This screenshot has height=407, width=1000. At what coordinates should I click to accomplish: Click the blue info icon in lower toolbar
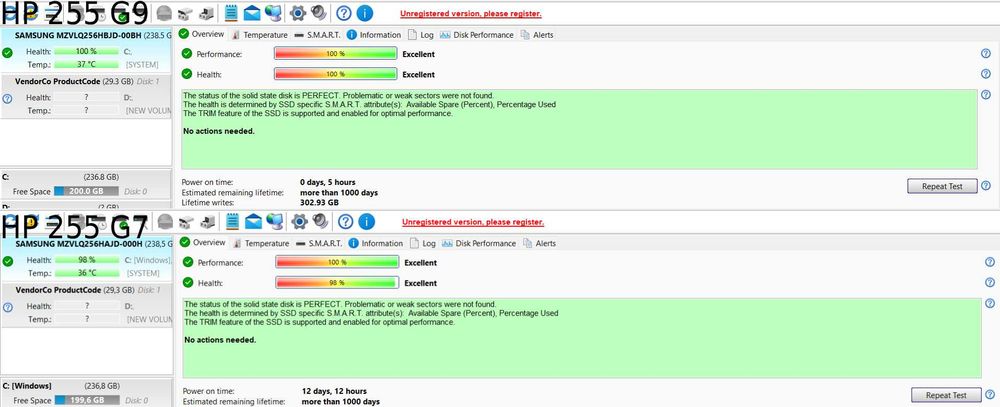click(366, 221)
